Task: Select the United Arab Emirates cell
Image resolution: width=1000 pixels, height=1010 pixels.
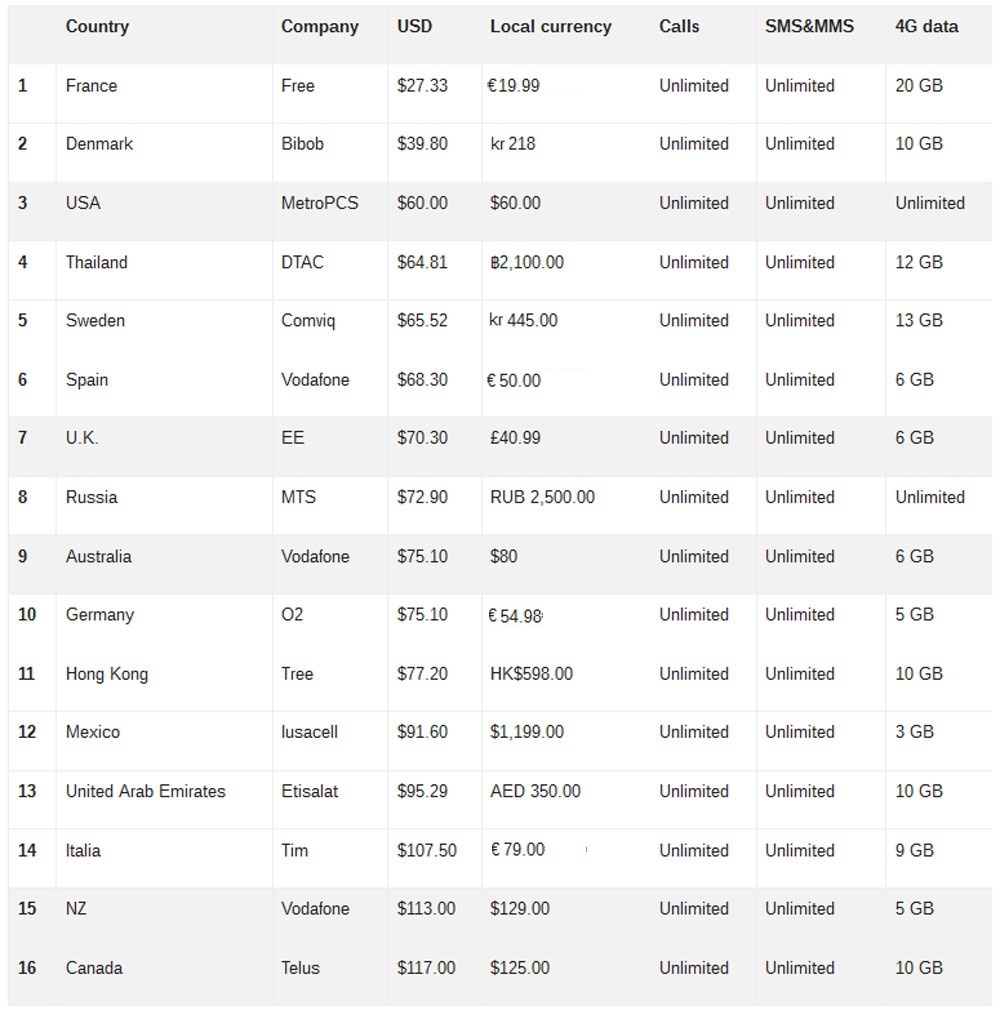Action: (x=146, y=791)
